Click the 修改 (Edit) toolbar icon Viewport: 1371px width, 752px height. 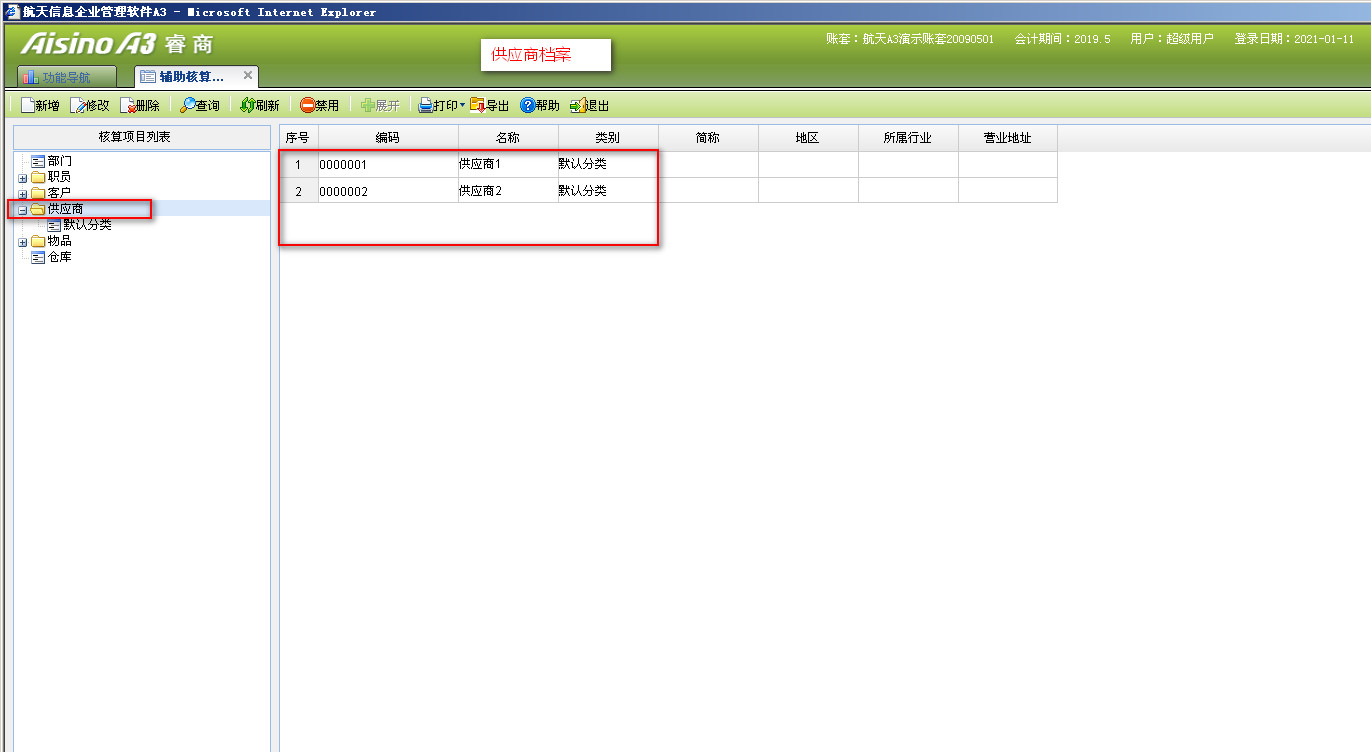(x=78, y=105)
